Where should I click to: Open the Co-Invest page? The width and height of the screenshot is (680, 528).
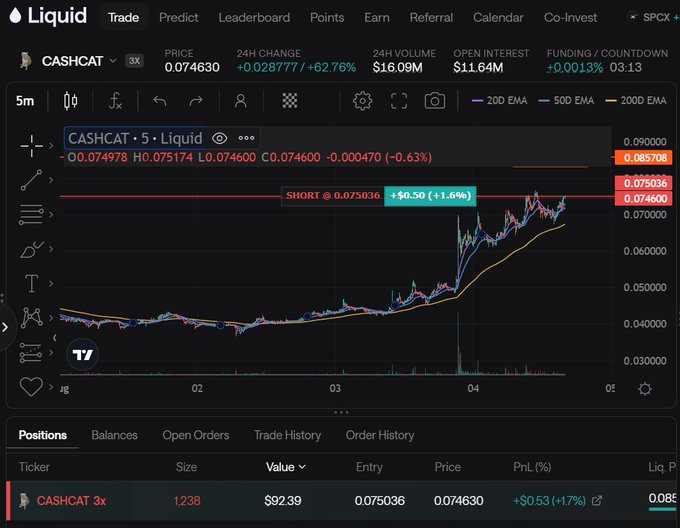[570, 17]
